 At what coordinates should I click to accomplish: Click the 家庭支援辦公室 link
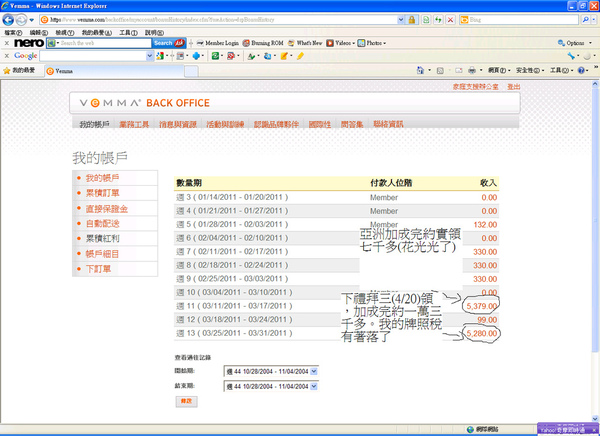pos(476,87)
